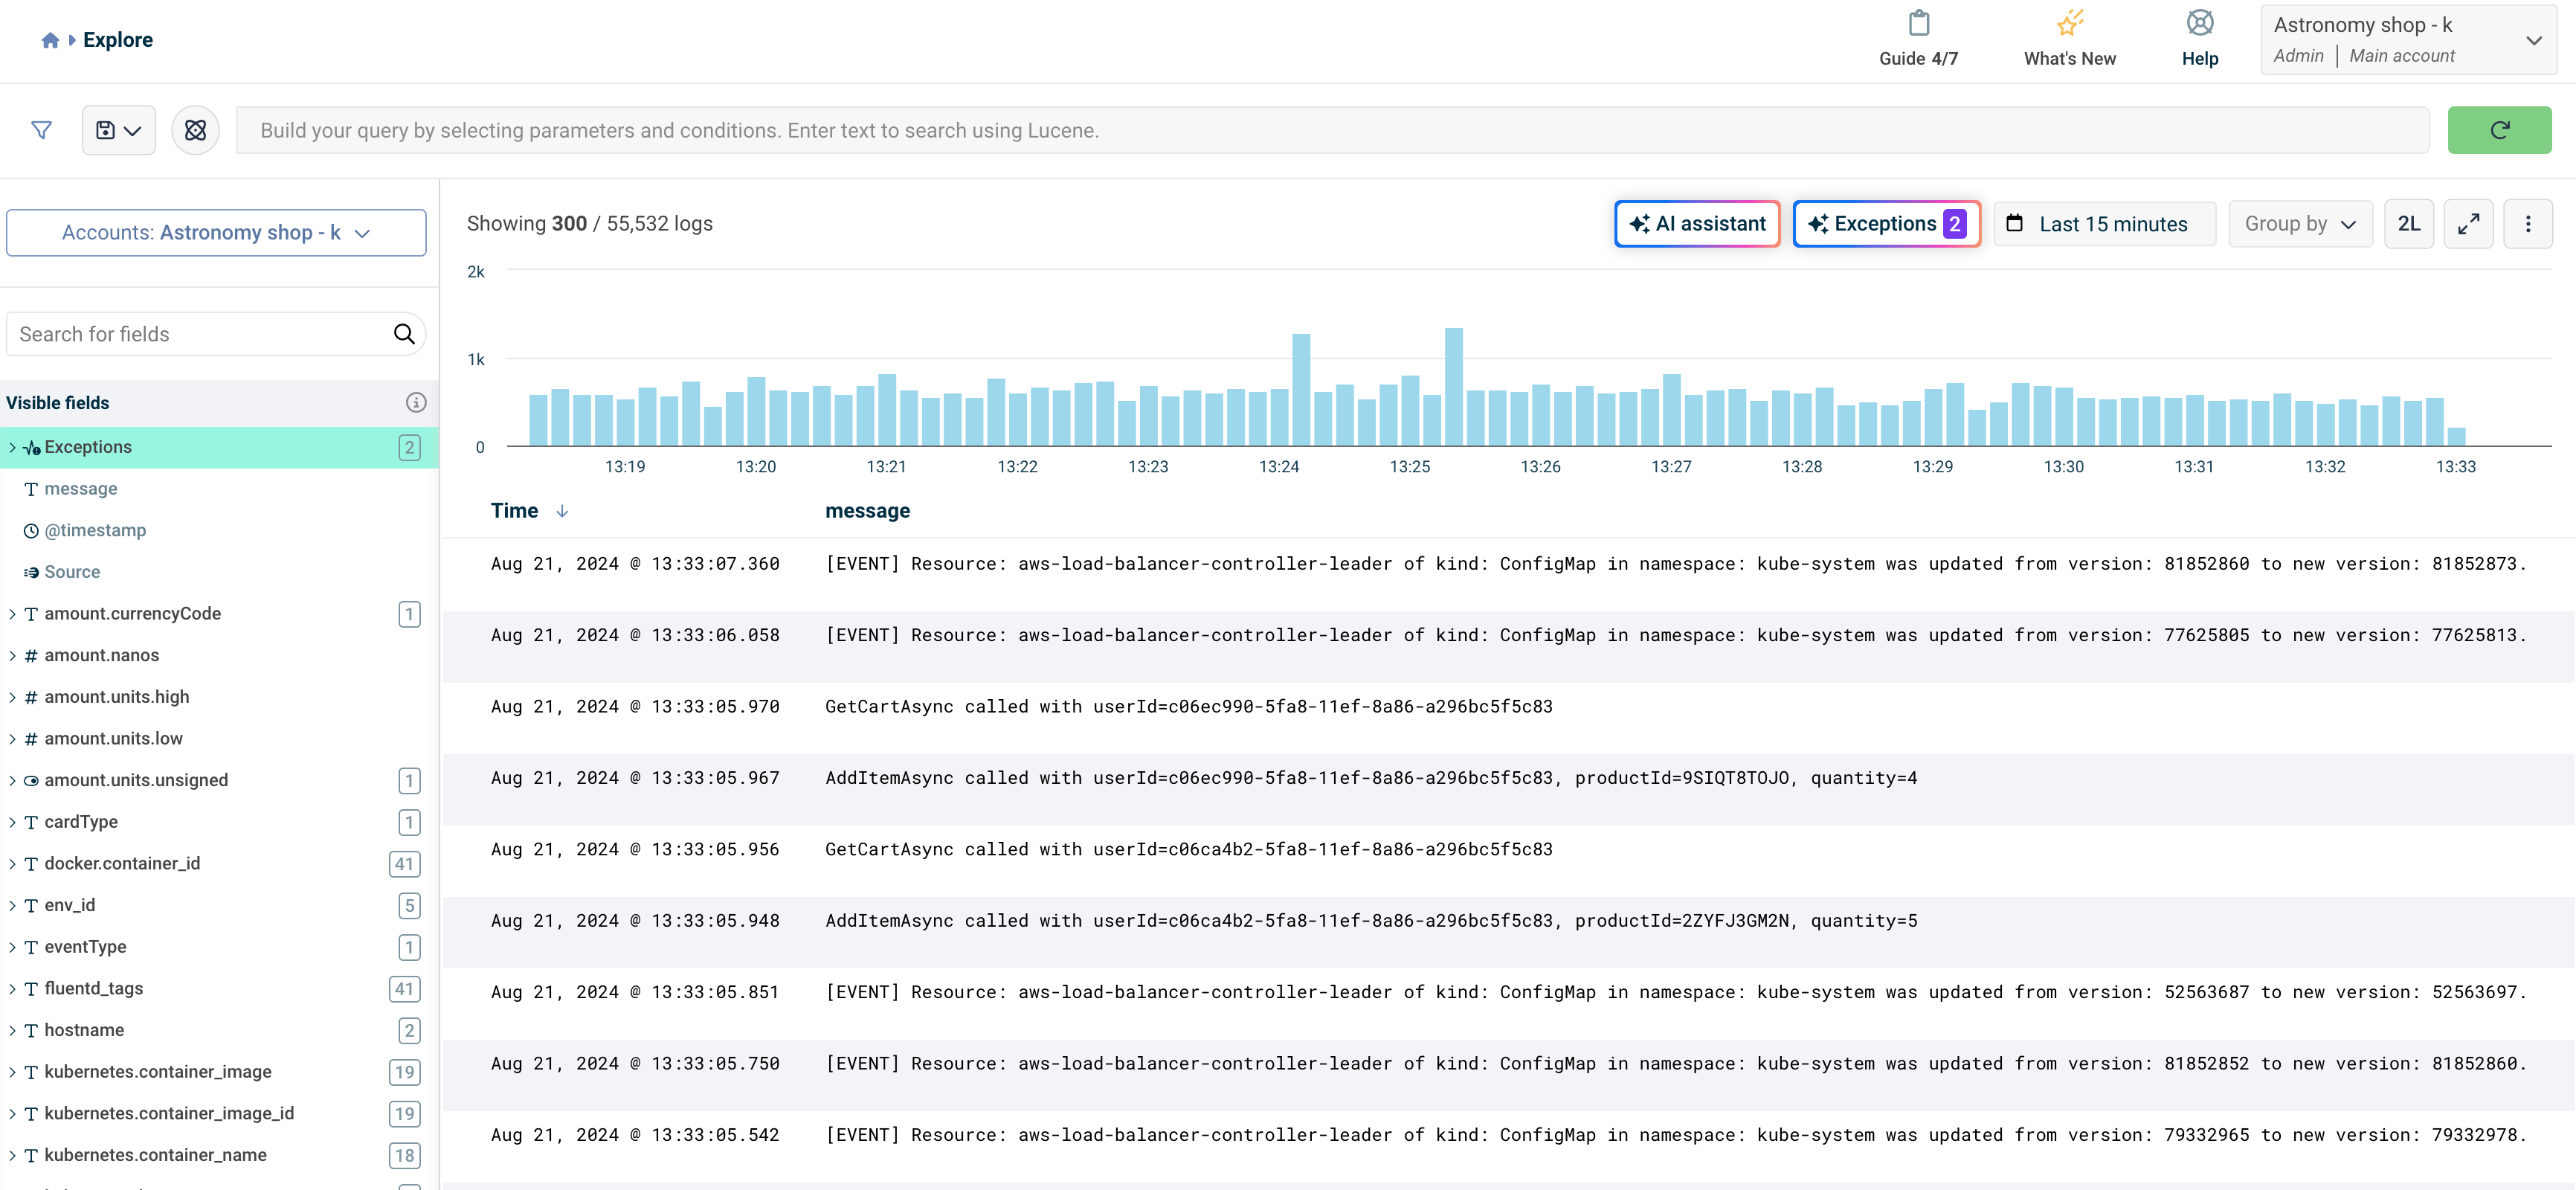Sort by the Time column arrow
Screen dimensions: 2576x1190
point(562,511)
